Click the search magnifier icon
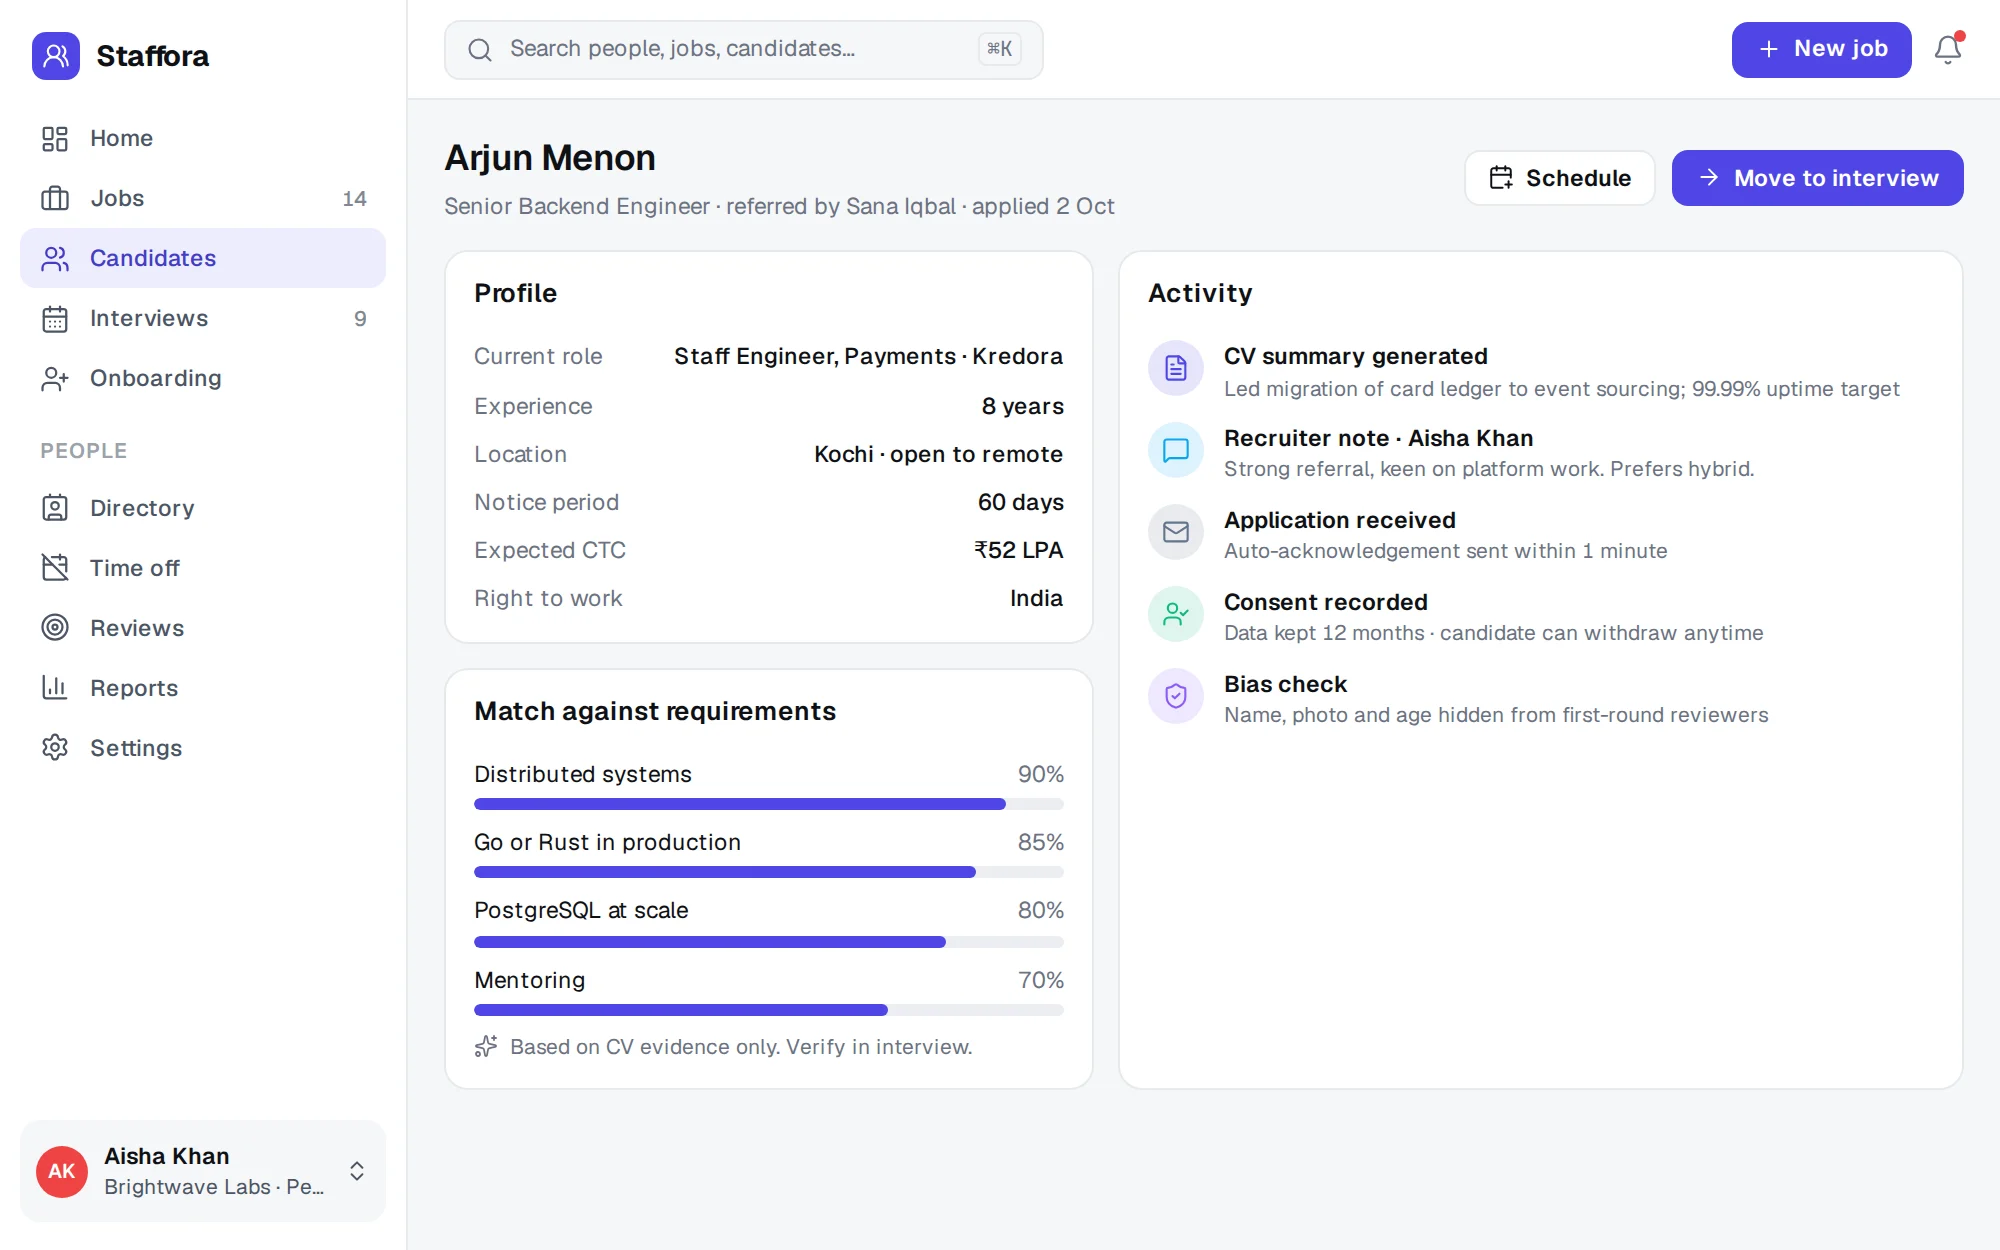The width and height of the screenshot is (2000, 1250). coord(480,50)
